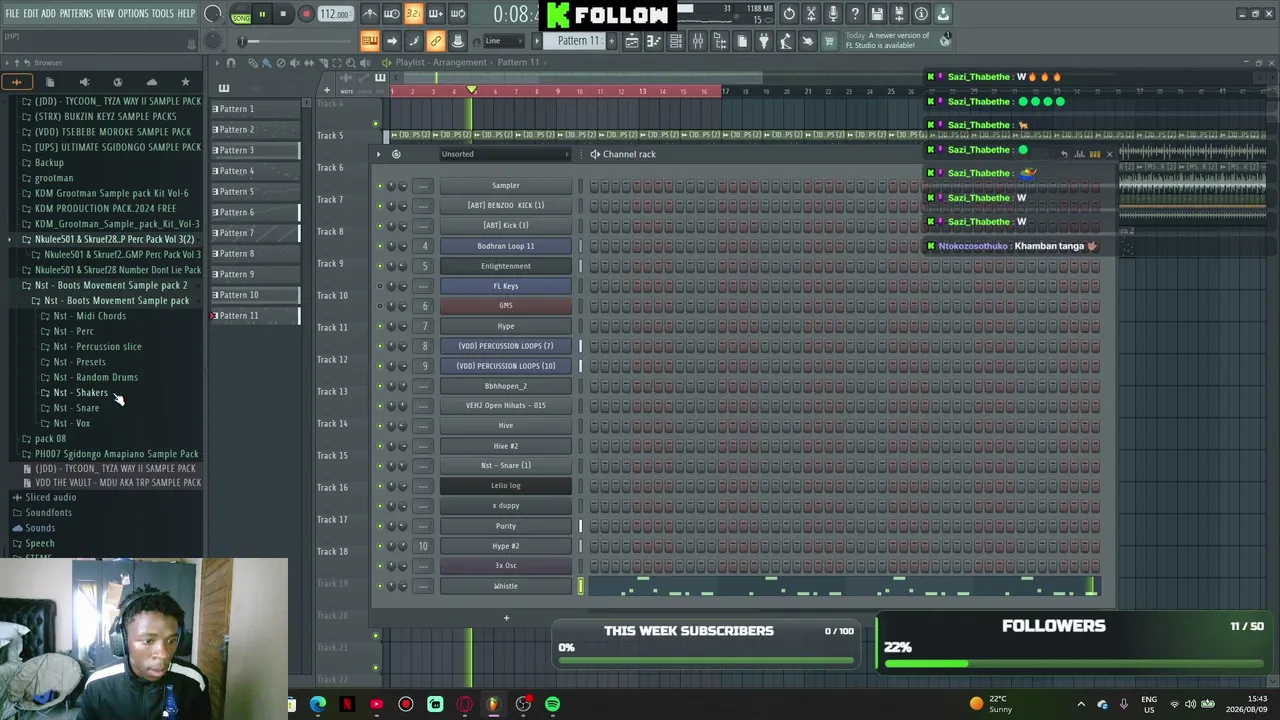Open the undo history icon
This screenshot has width=1280, height=720.
pyautogui.click(x=789, y=14)
